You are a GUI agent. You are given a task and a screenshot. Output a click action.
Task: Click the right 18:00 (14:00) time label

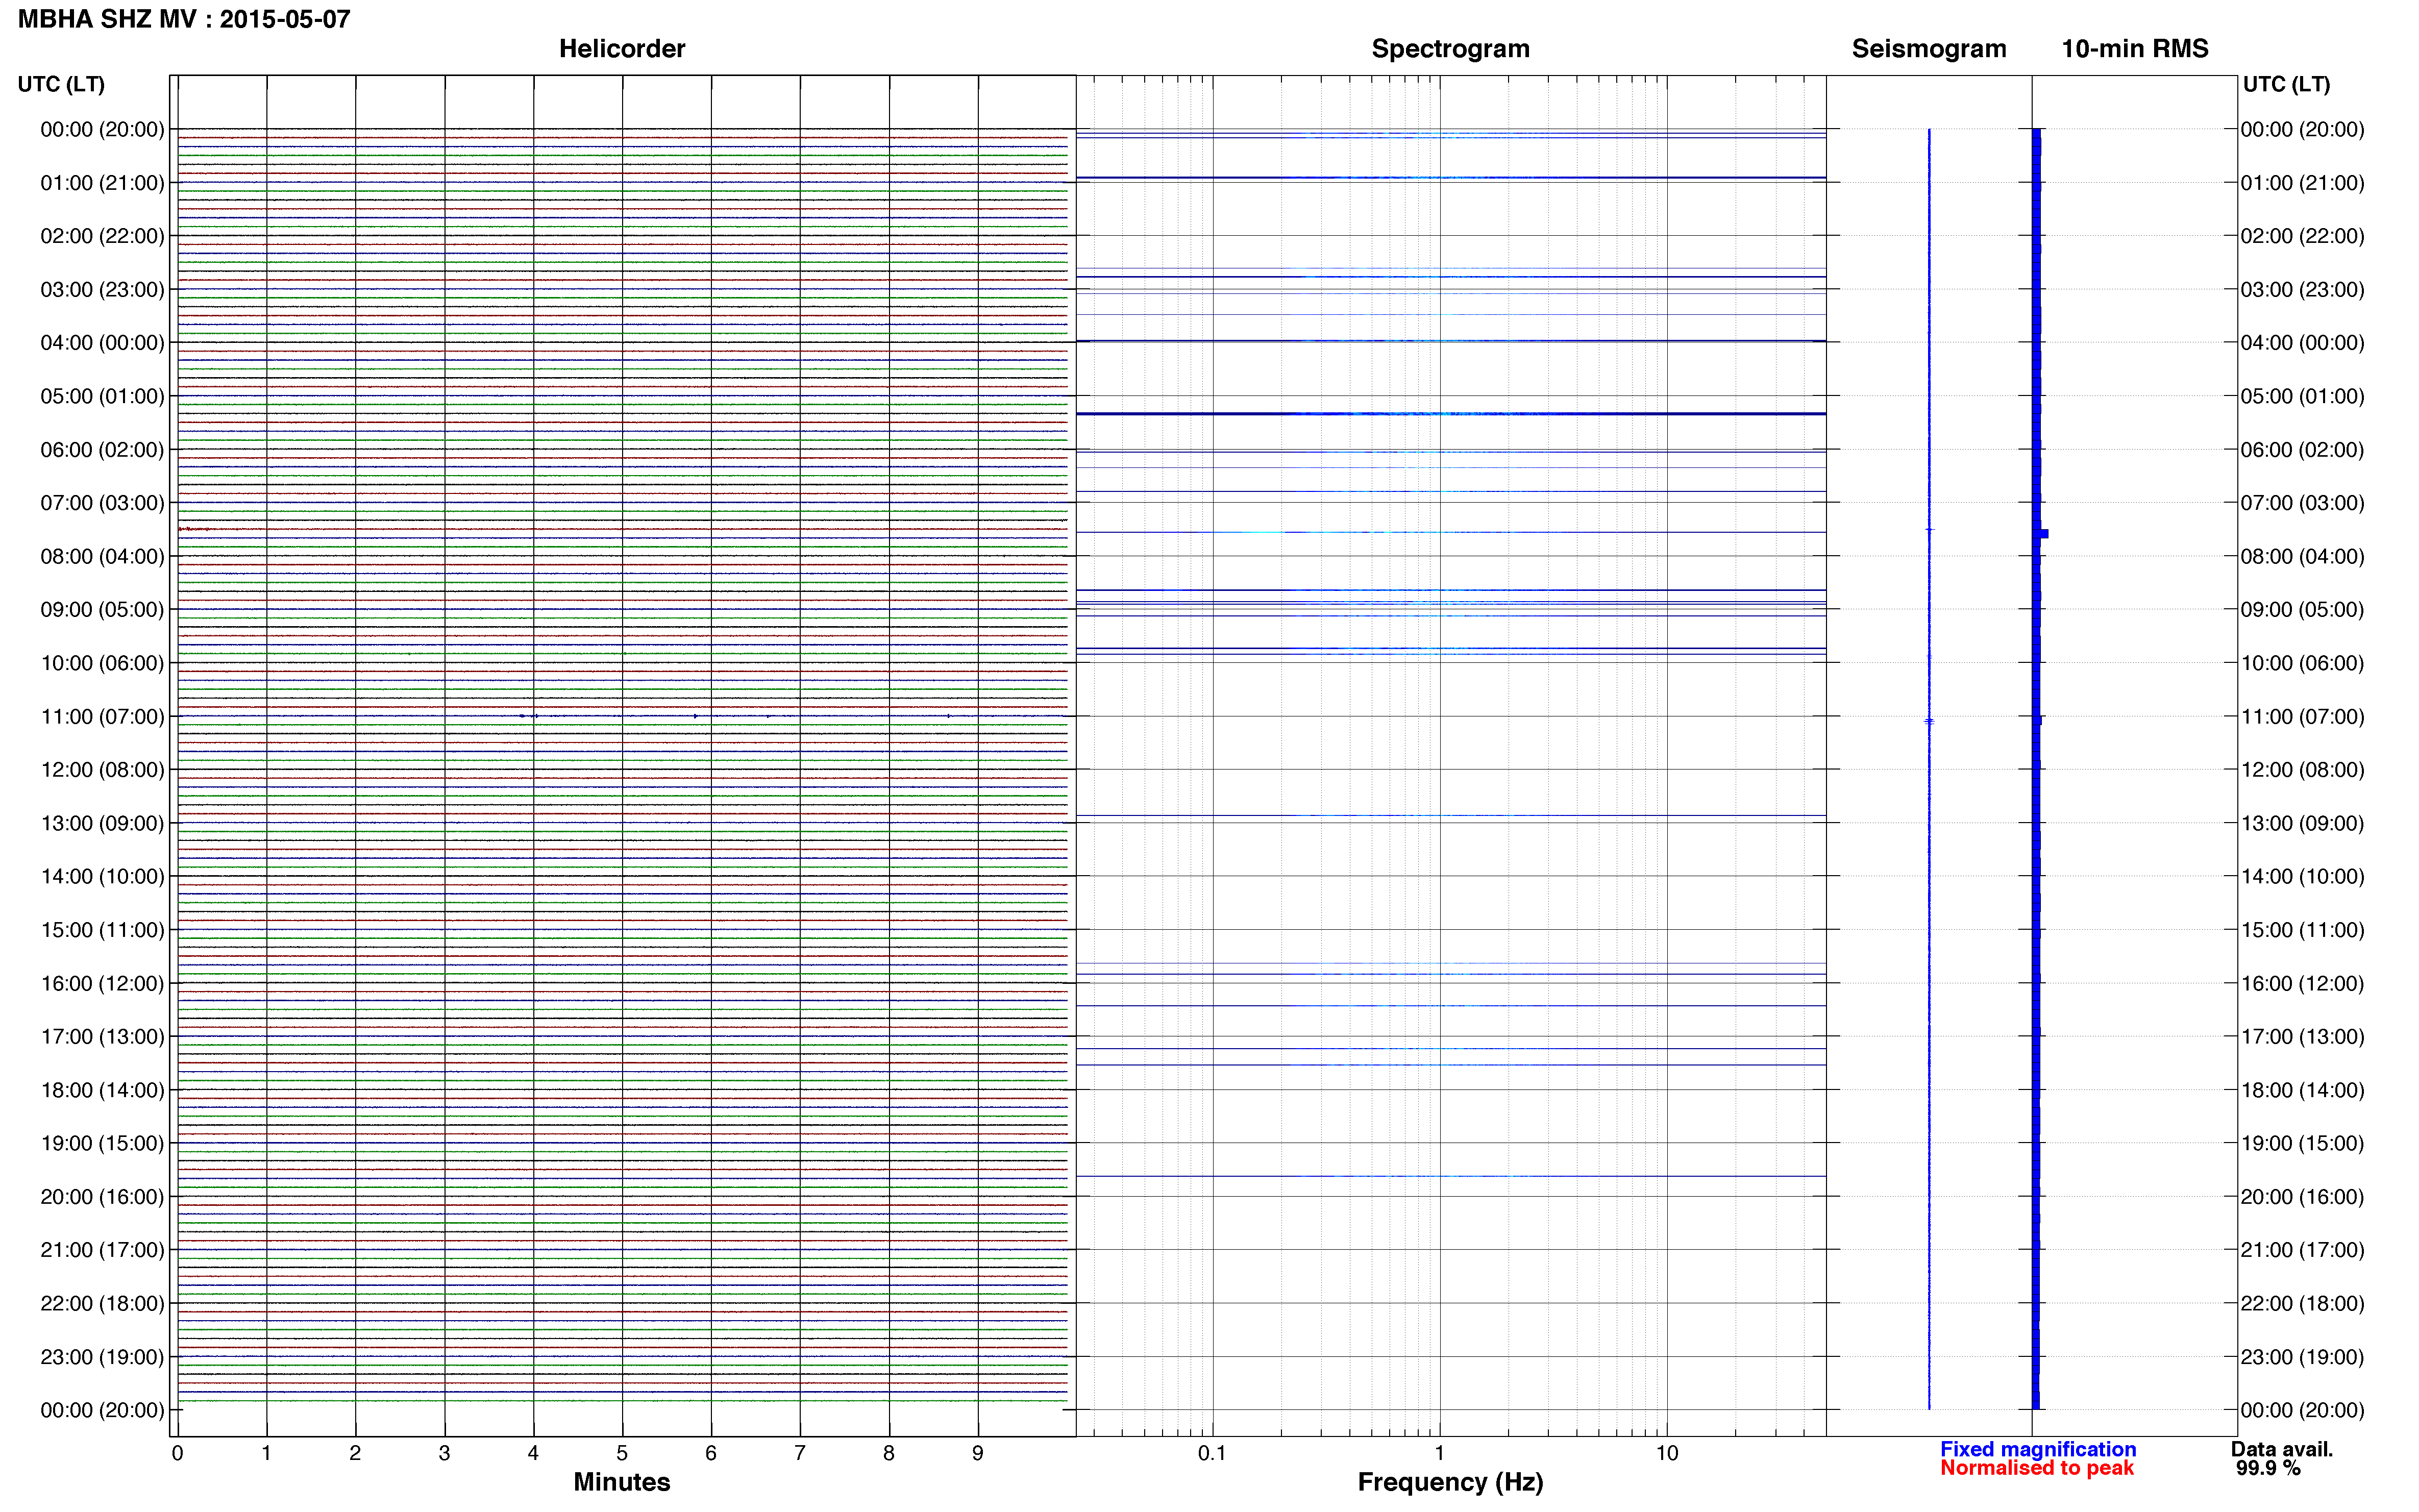pos(2302,1090)
